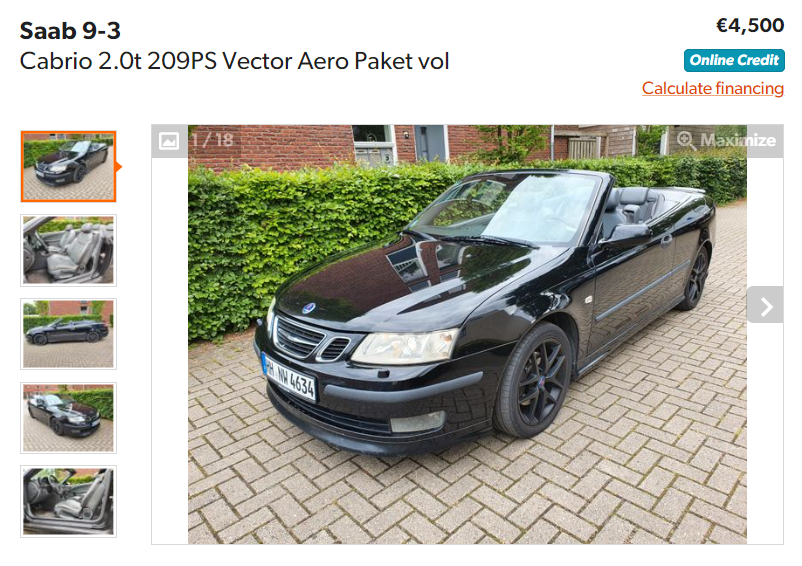Select the open-door interior thumbnail
Screen dimensions: 802x566
pyautogui.click(x=69, y=502)
